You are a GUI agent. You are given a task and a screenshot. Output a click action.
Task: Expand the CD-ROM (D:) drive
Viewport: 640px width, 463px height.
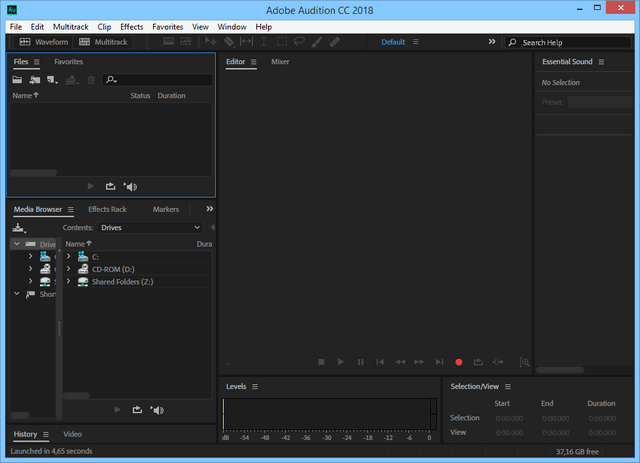(x=68, y=269)
